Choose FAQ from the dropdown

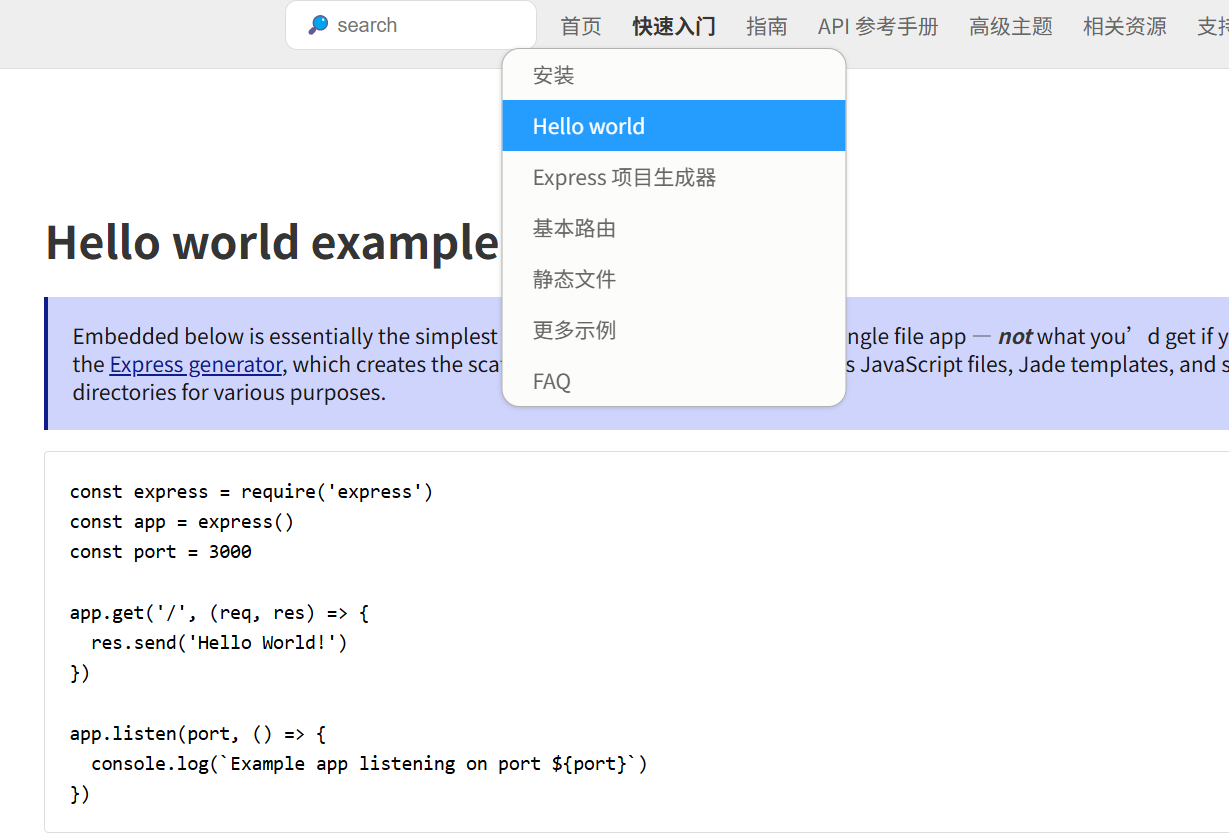(x=674, y=381)
